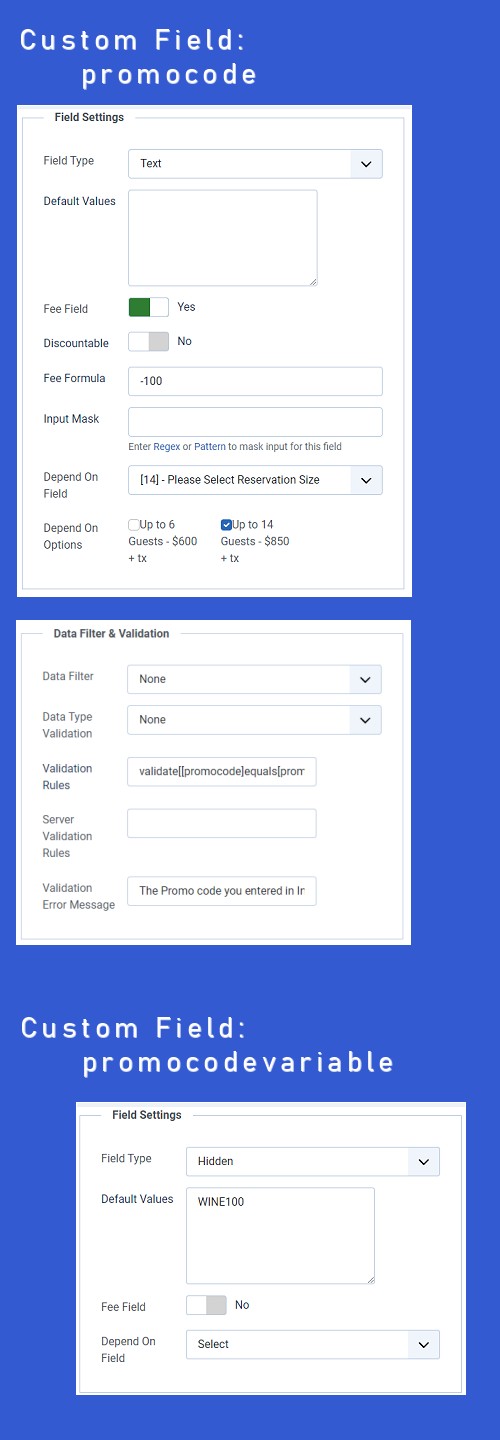Click the promocode Default Values textarea

[223, 238]
